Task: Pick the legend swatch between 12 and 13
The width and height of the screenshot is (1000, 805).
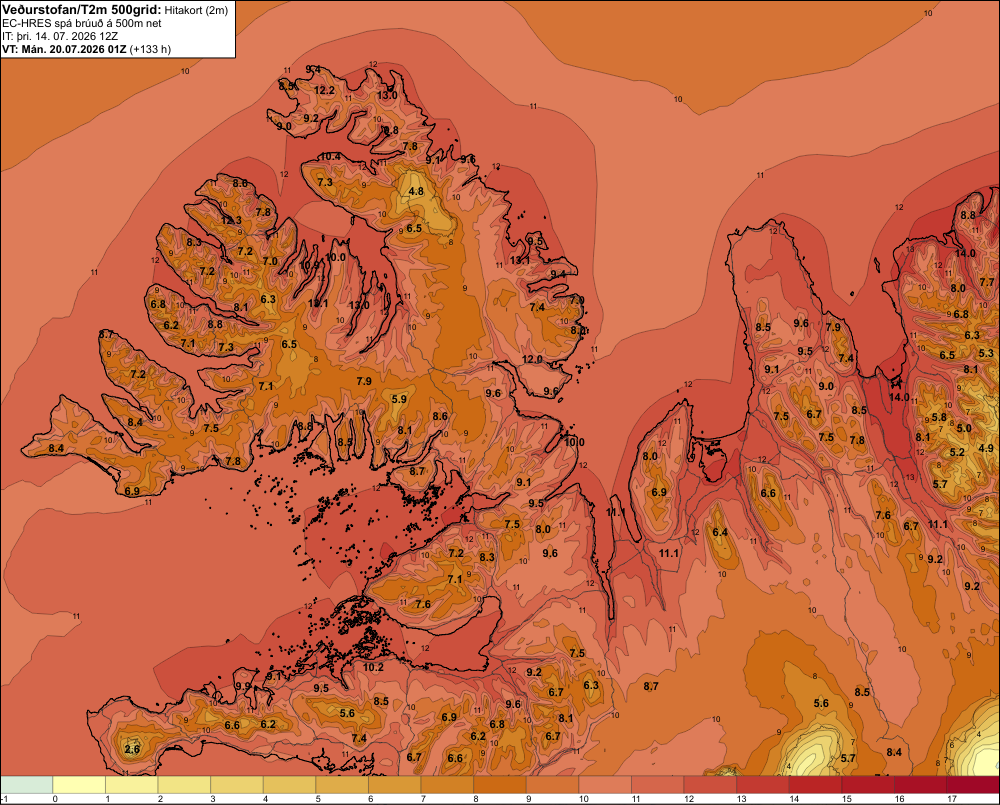Action: click(x=710, y=785)
